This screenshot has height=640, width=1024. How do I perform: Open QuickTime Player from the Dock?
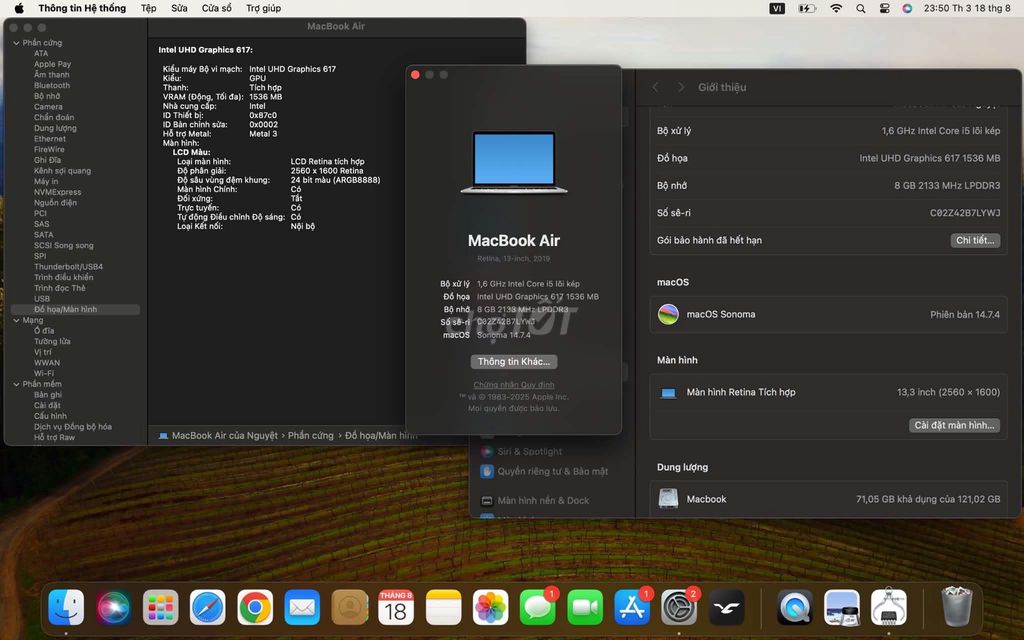click(x=795, y=607)
